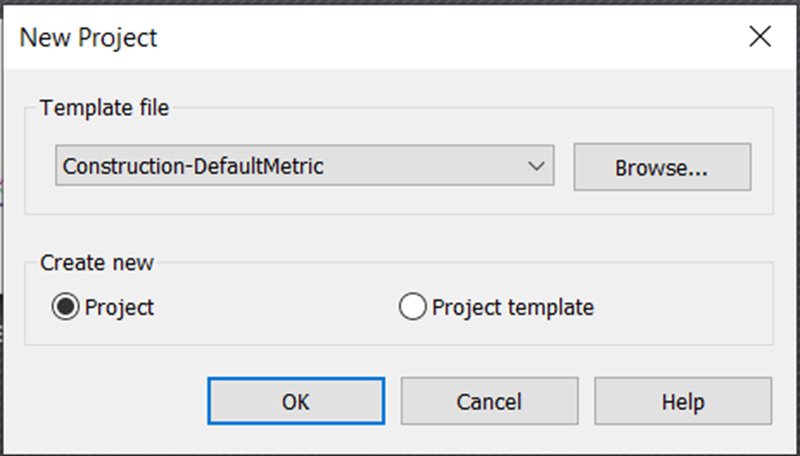
Task: Click the 'Create new' group label
Action: (x=97, y=263)
